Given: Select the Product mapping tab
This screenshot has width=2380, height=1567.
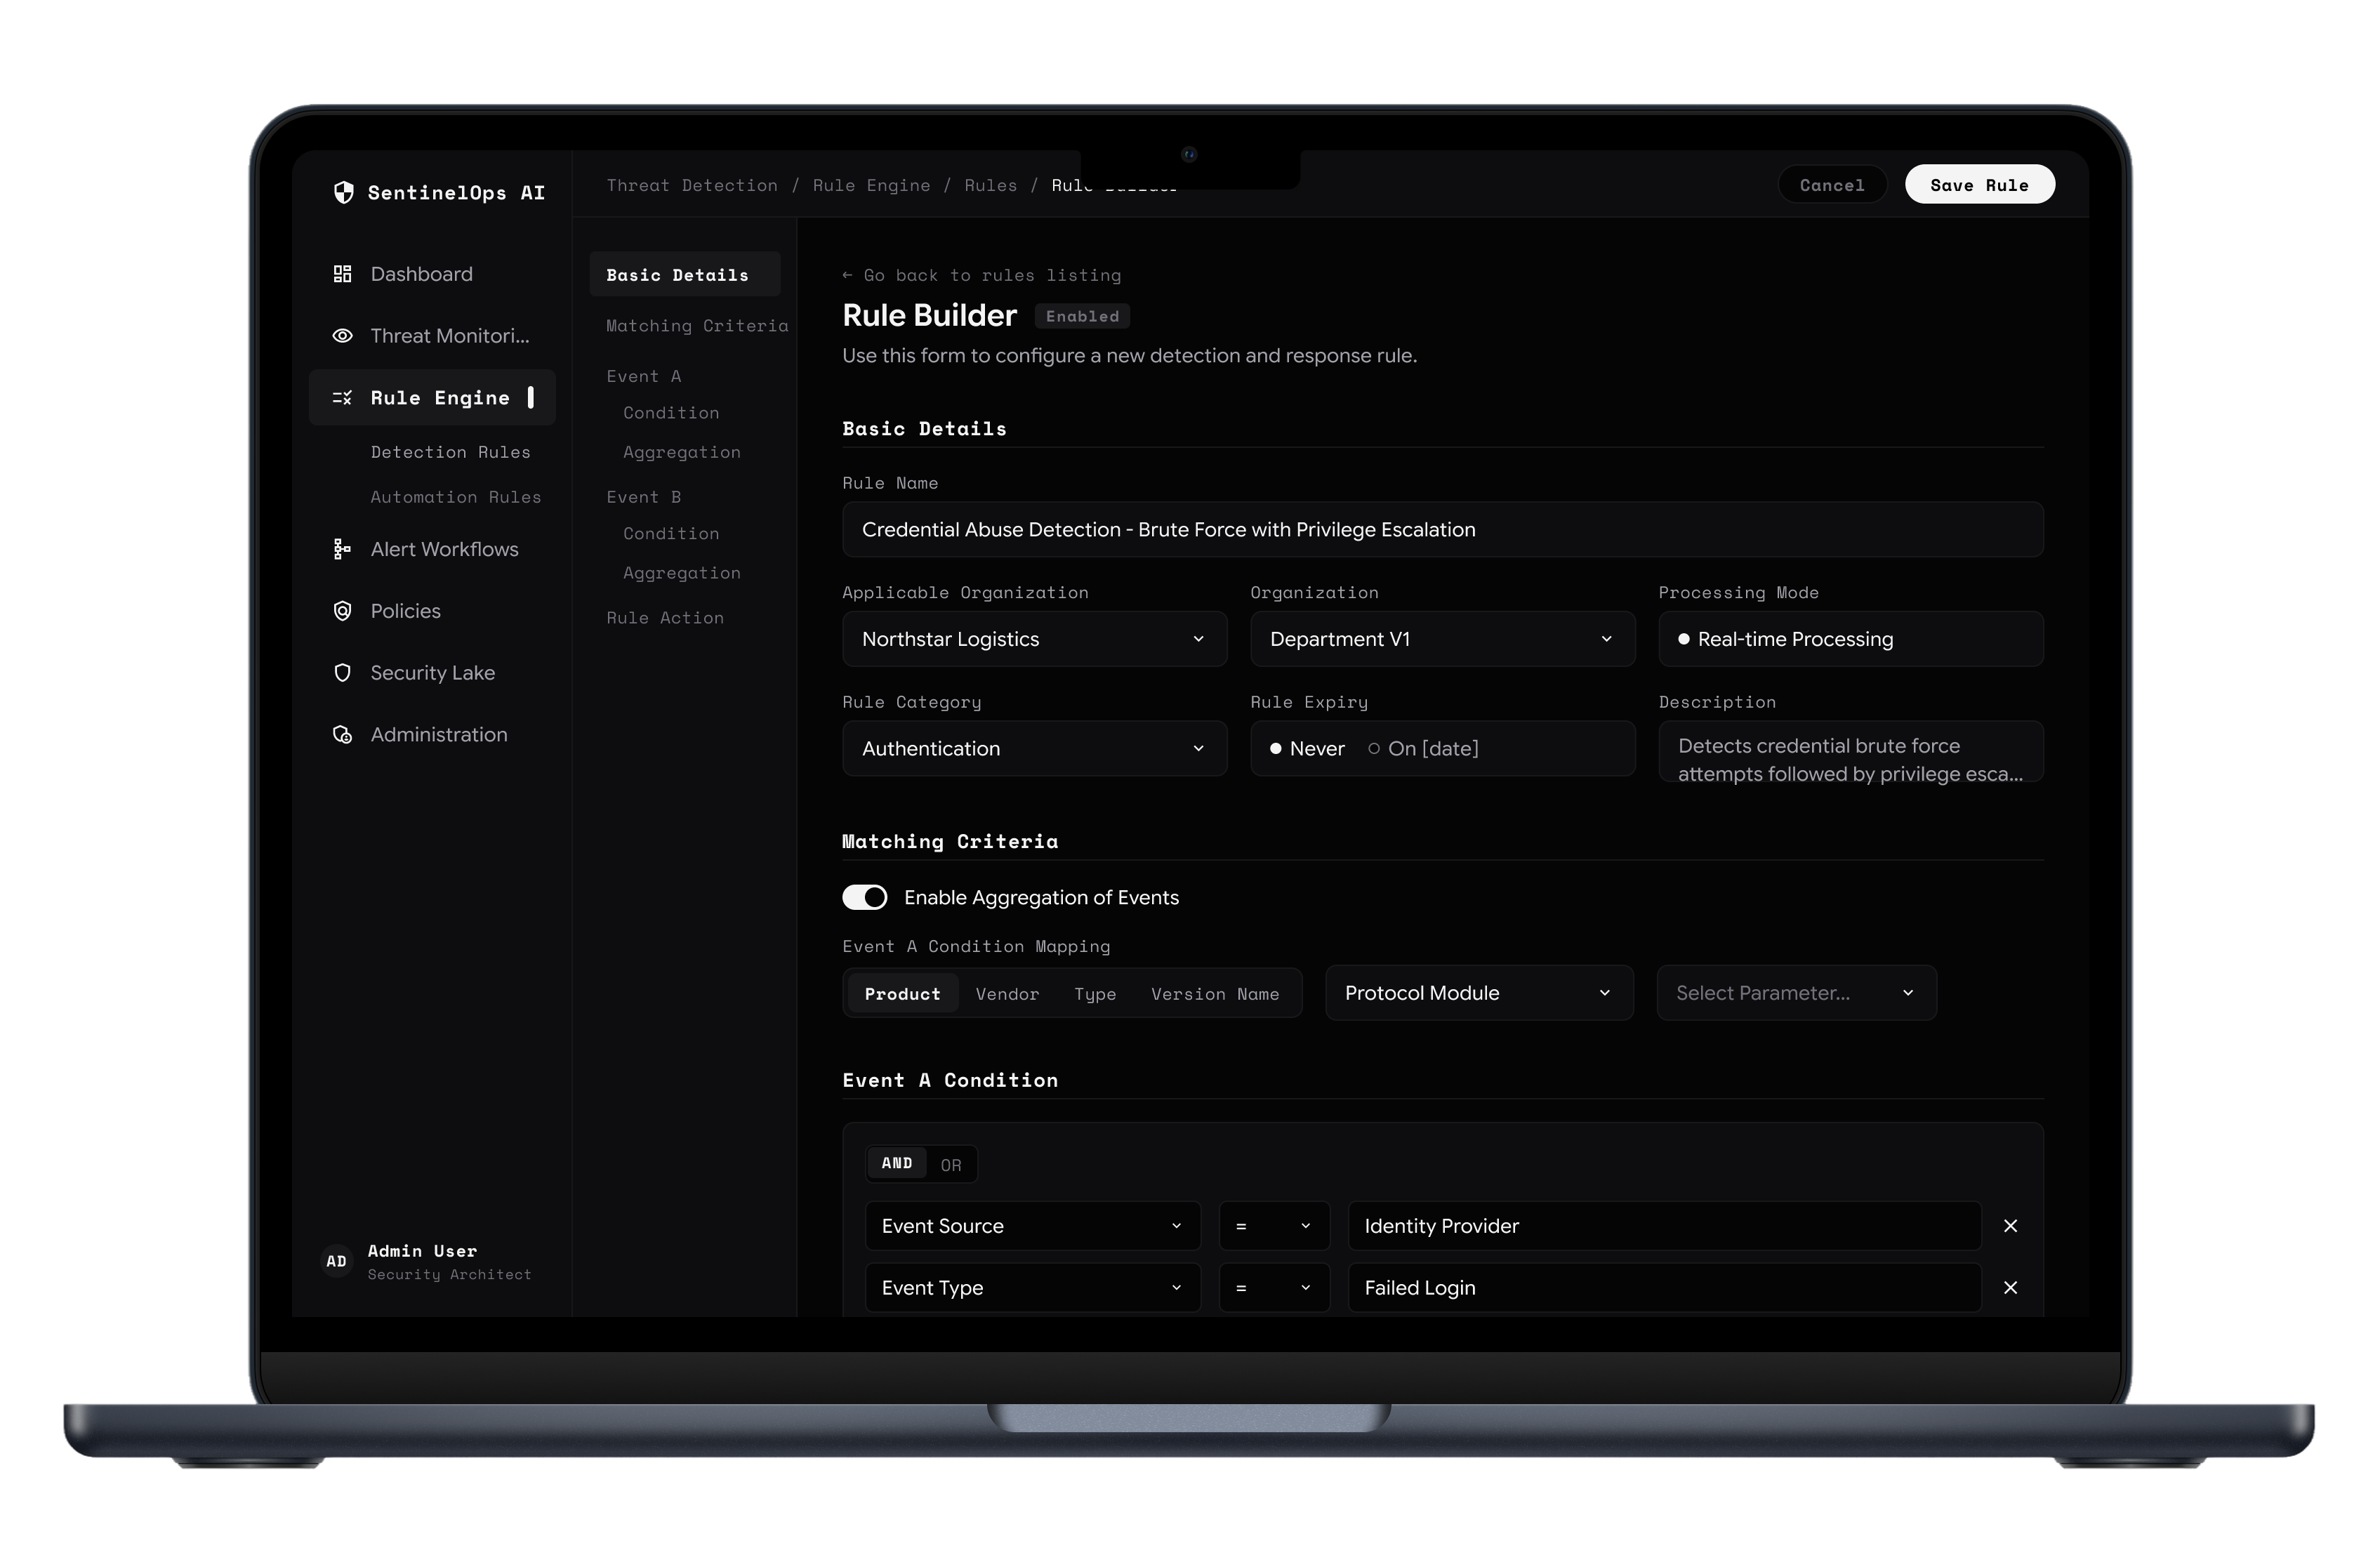Looking at the screenshot, I should click(x=903, y=994).
